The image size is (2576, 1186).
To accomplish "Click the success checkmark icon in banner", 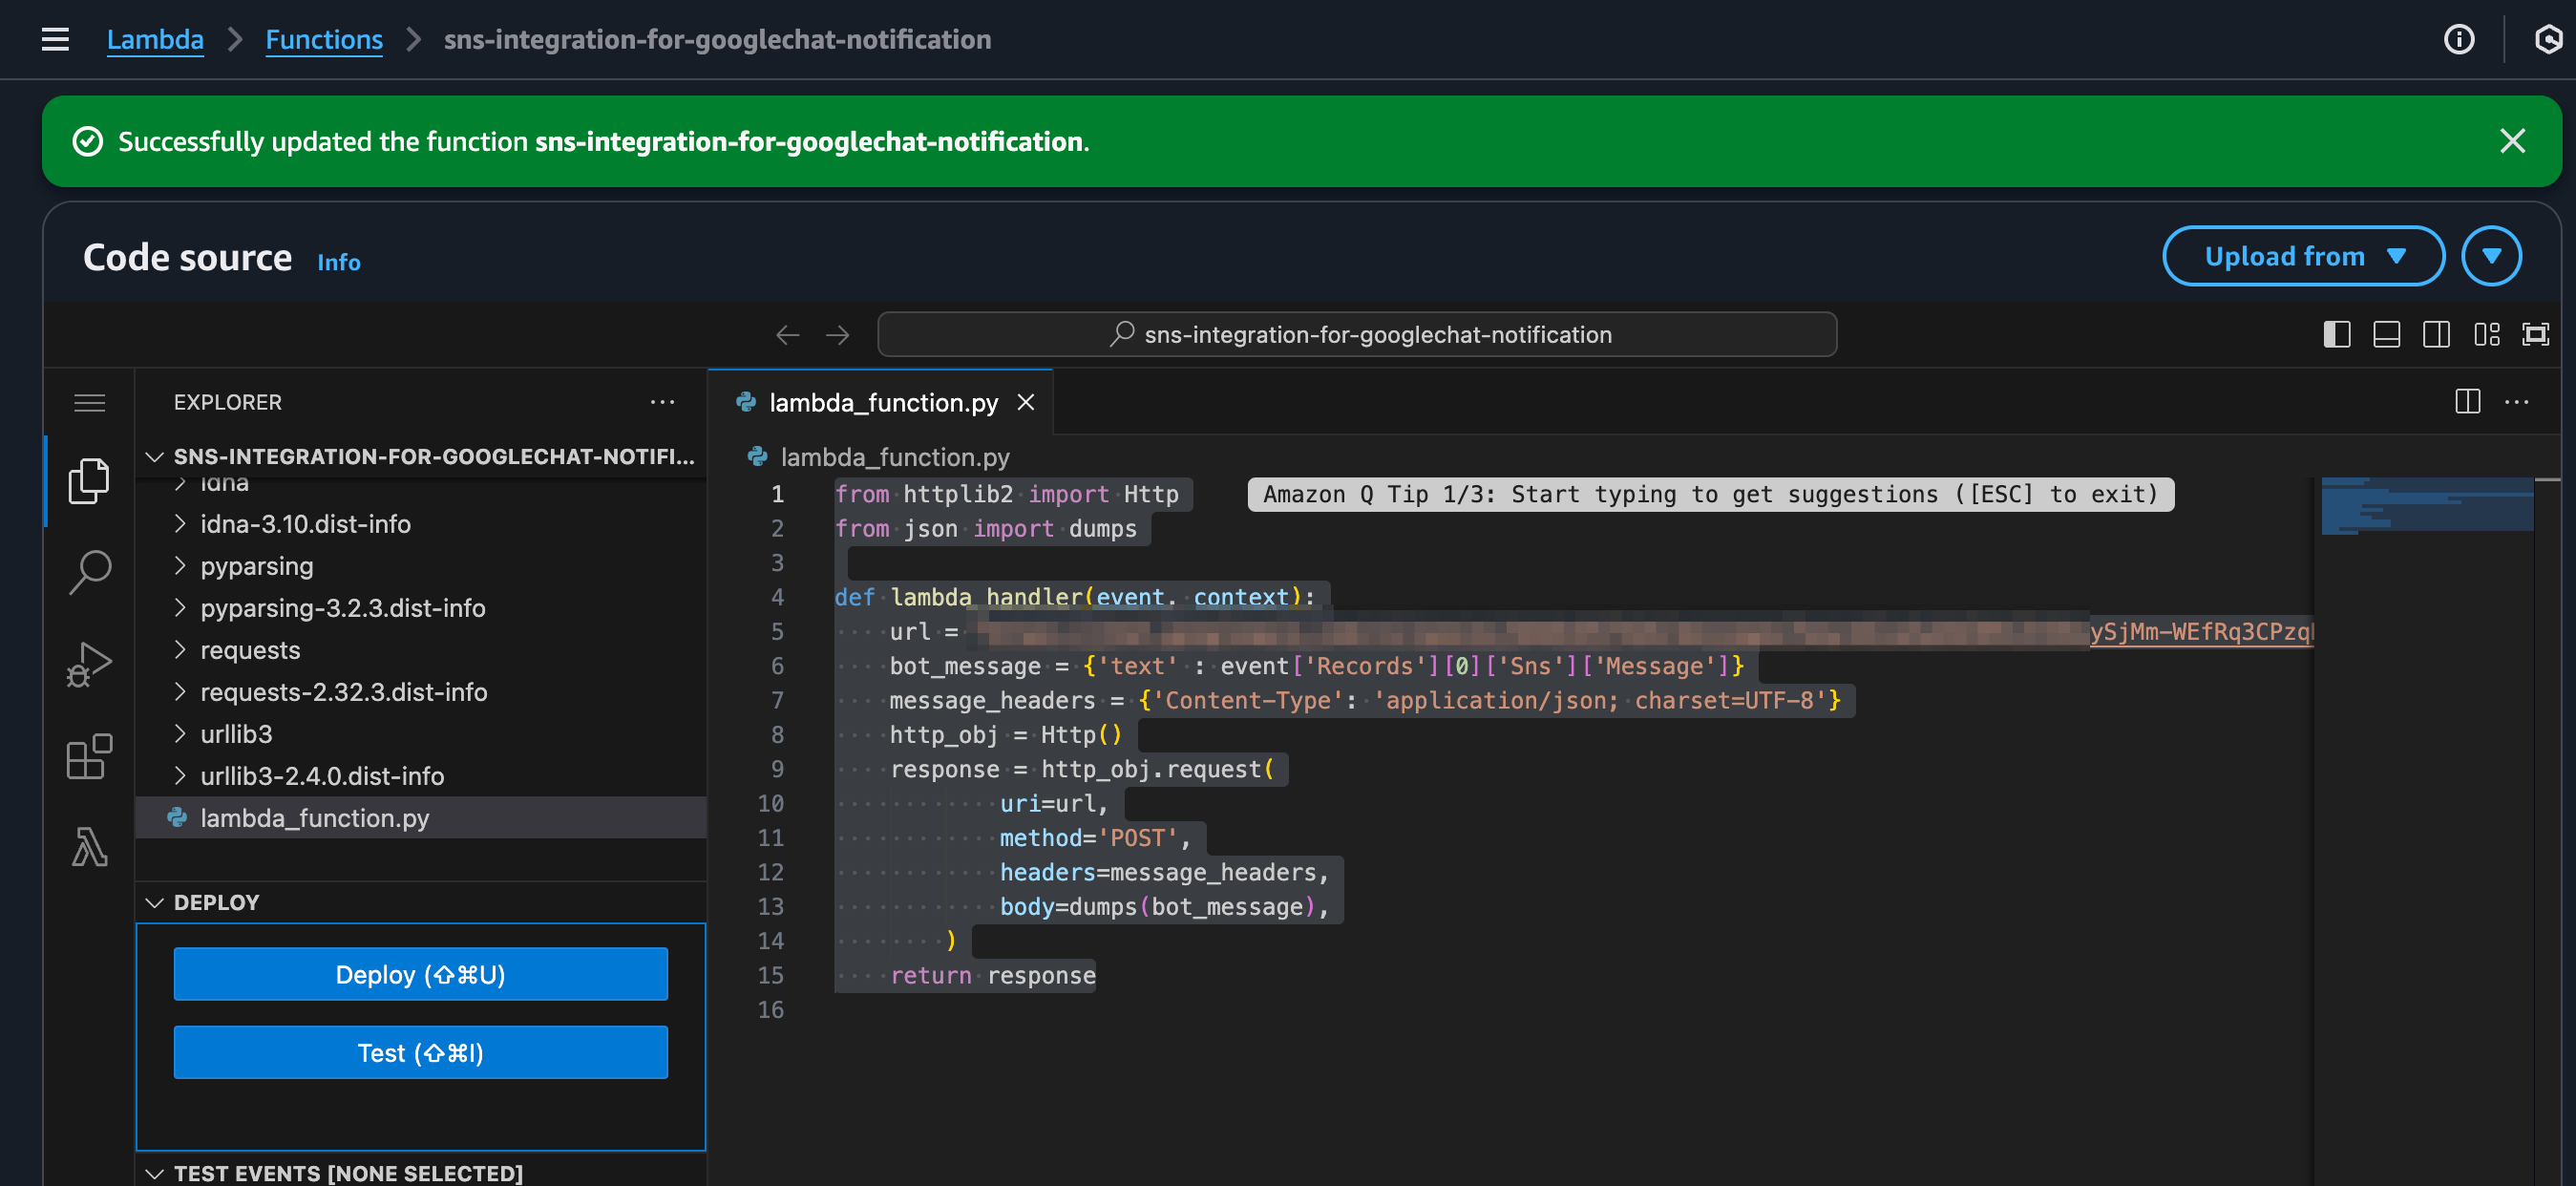I will tap(88, 141).
